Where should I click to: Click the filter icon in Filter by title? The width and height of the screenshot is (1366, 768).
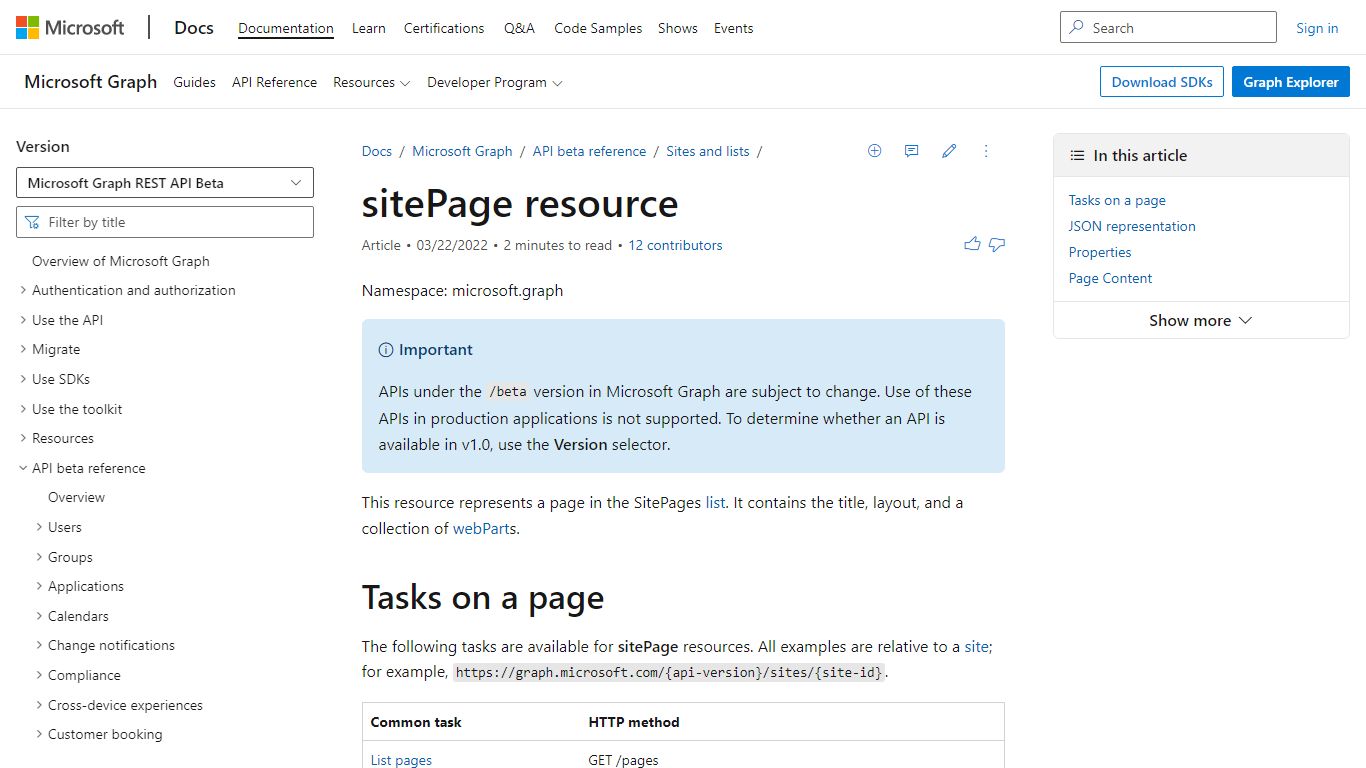tap(32, 222)
